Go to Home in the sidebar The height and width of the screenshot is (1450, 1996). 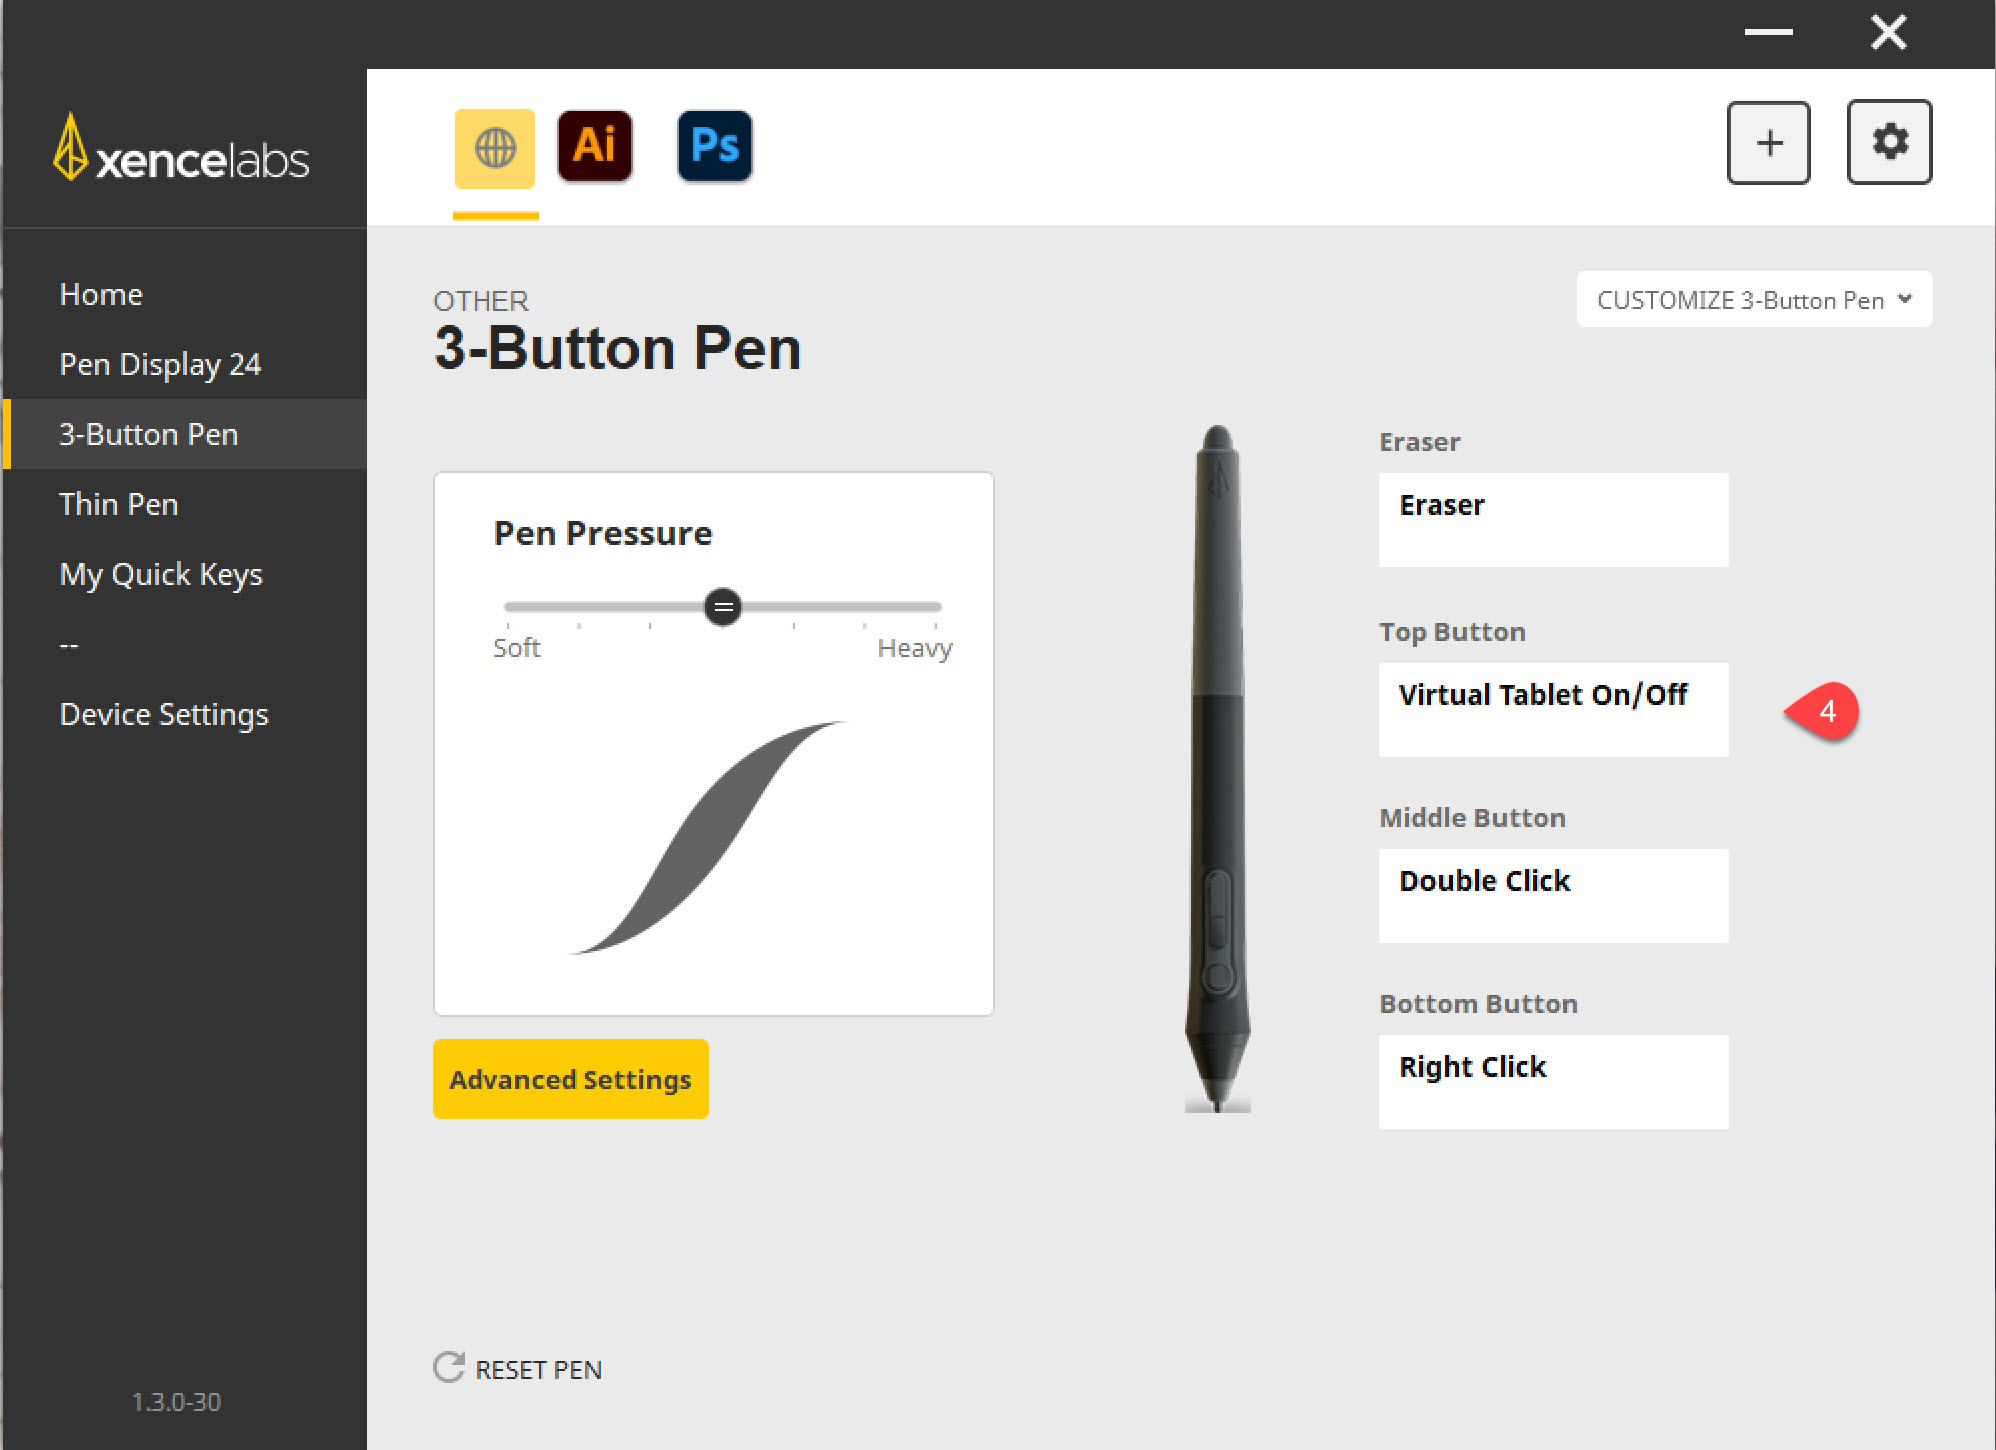click(101, 295)
